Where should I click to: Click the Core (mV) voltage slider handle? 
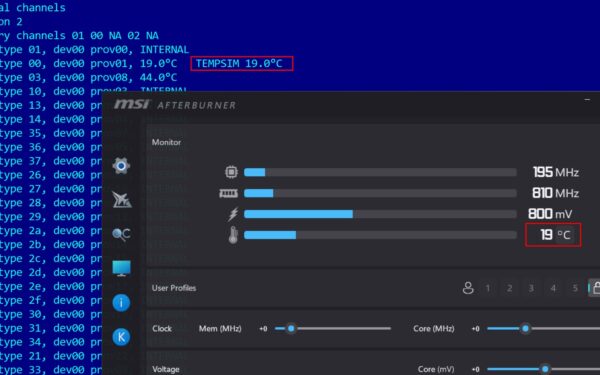point(545,369)
